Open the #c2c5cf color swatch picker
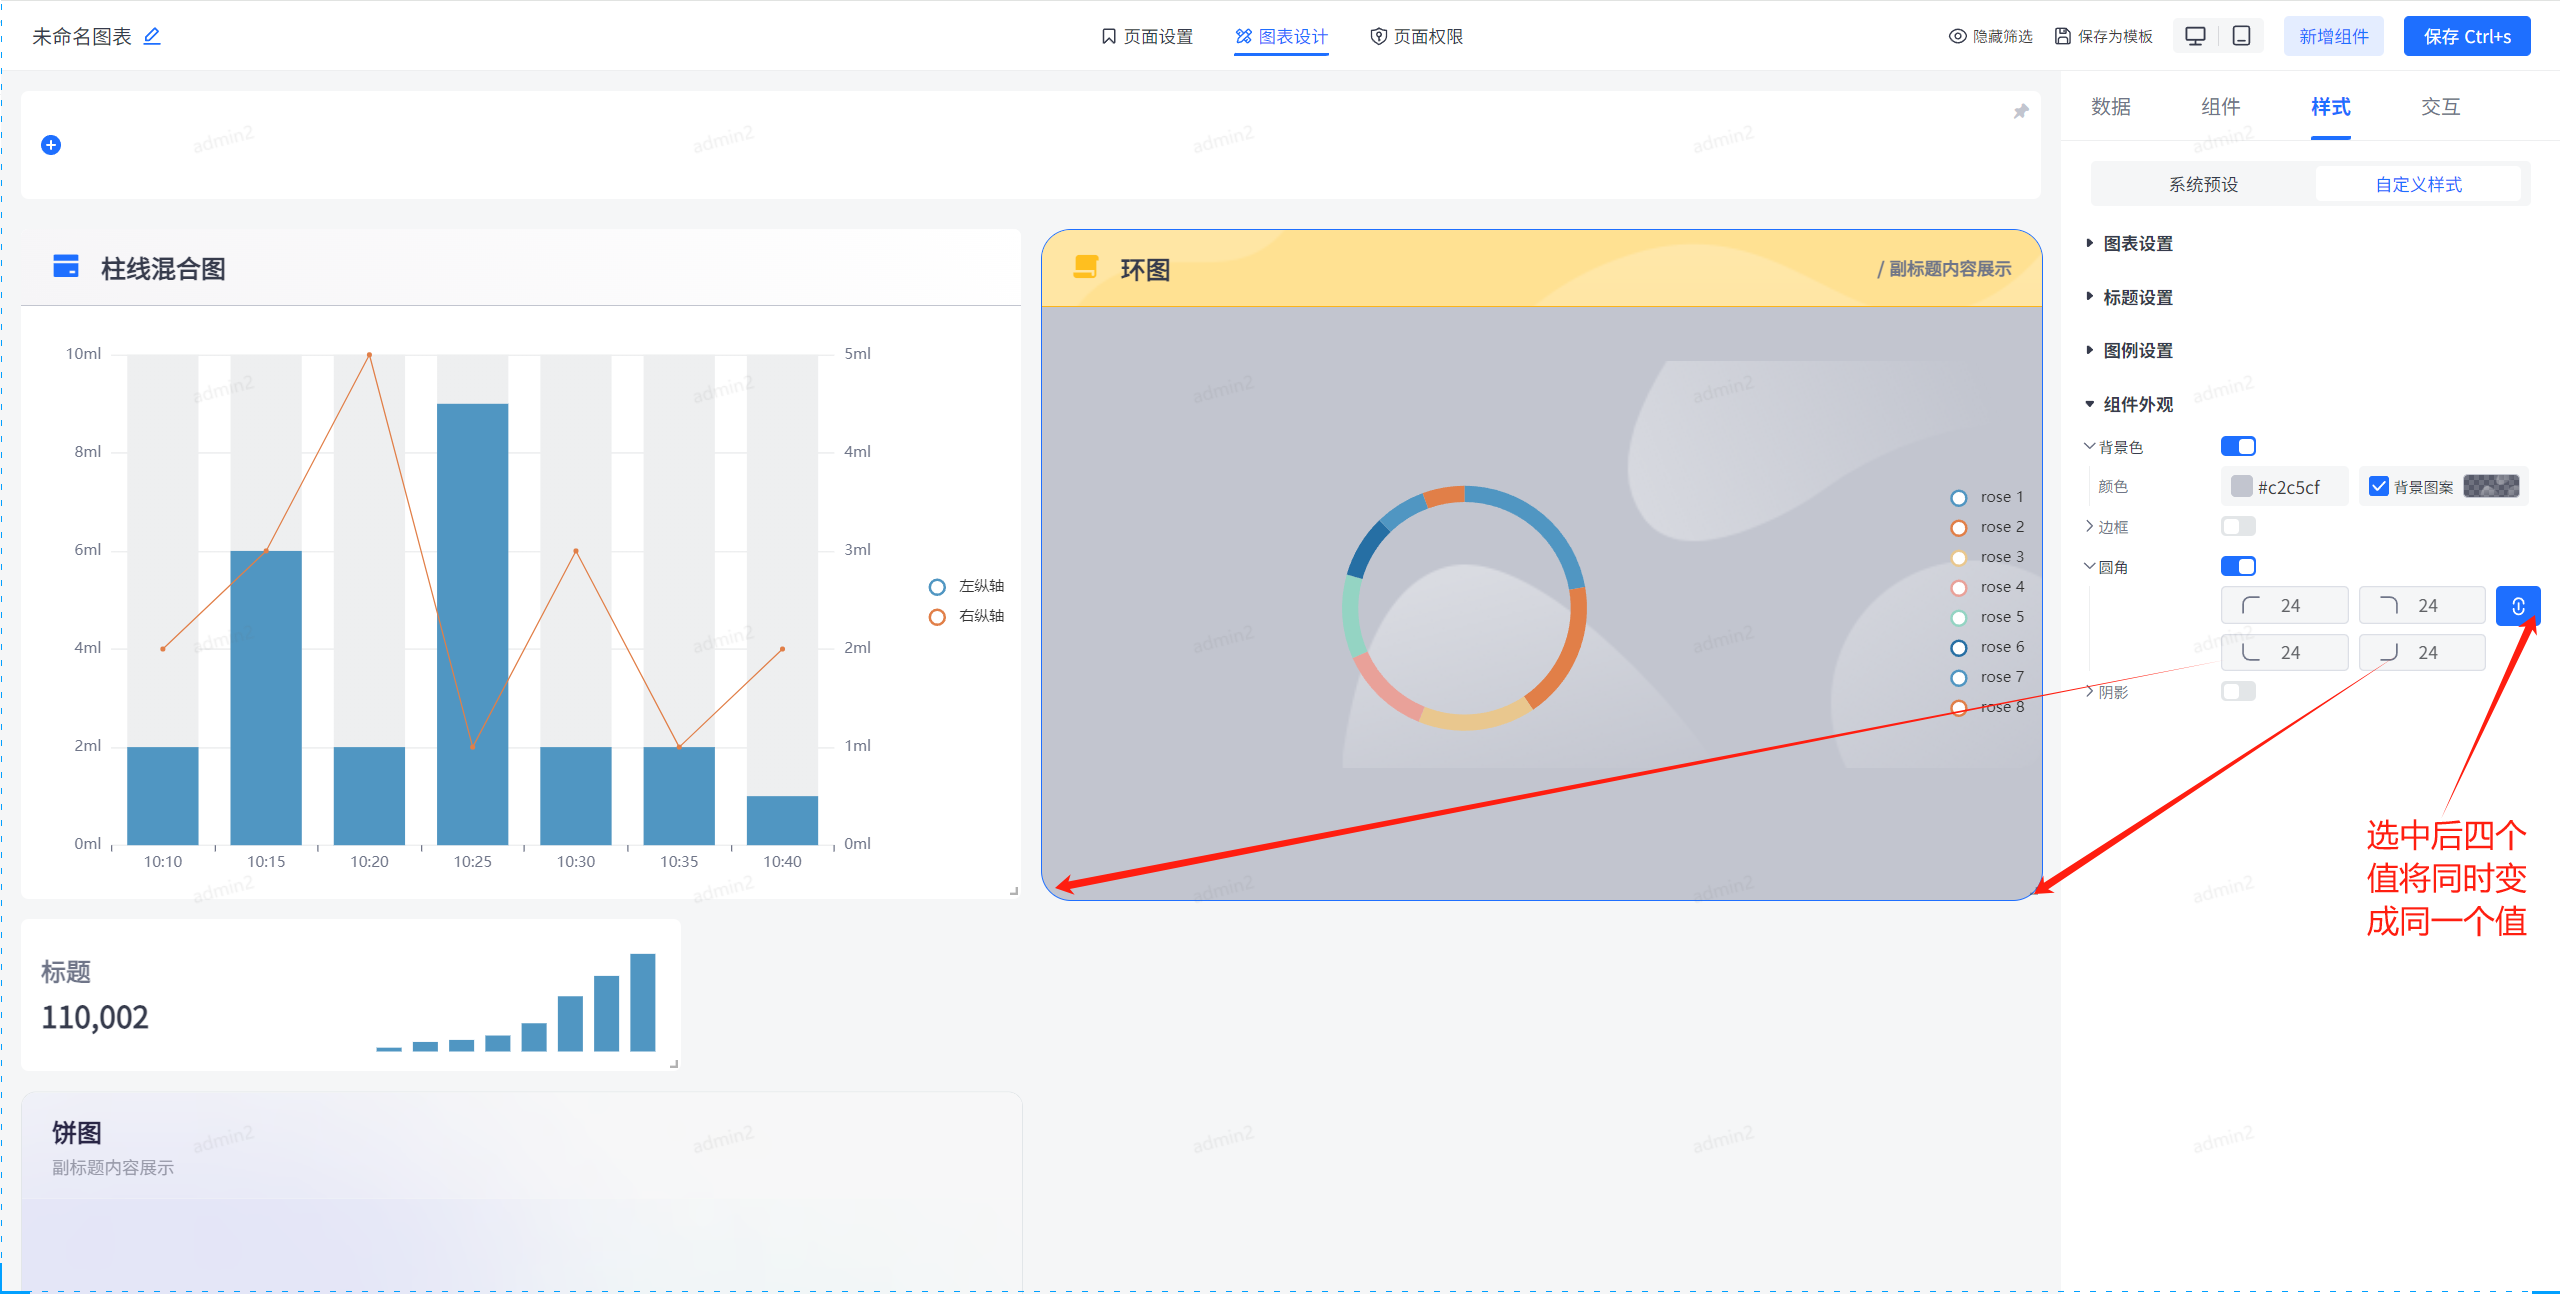Viewport: 2560px width, 1294px height. [x=2242, y=487]
